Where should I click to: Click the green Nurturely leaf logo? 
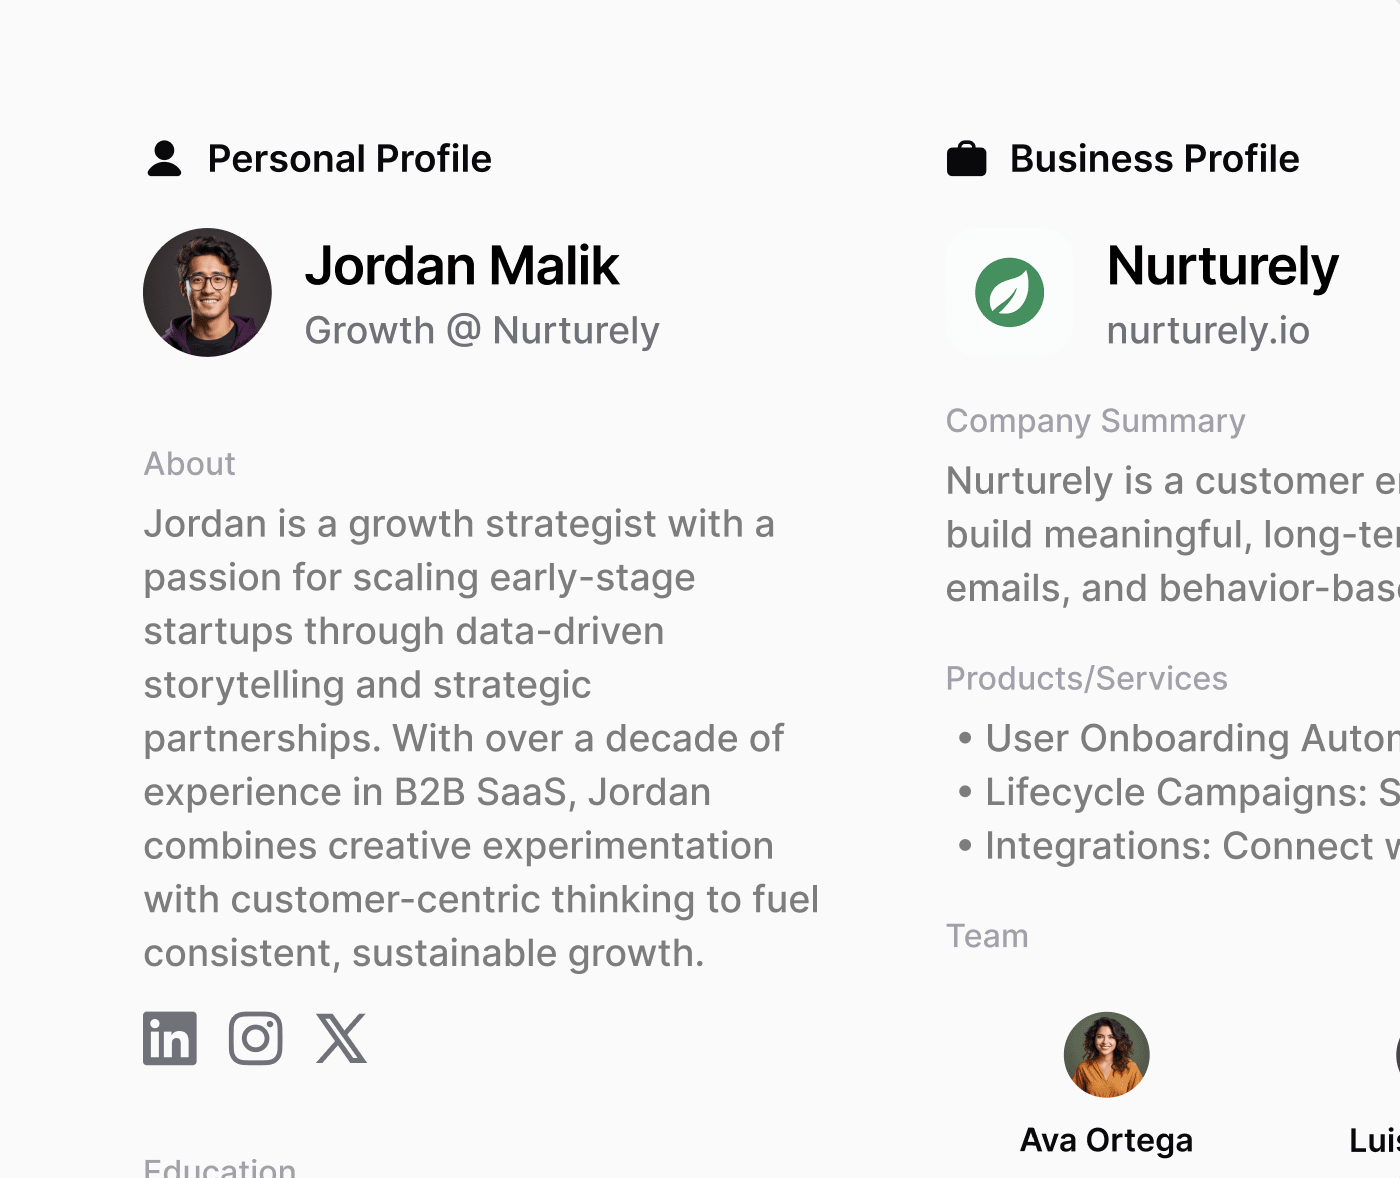coord(1010,292)
